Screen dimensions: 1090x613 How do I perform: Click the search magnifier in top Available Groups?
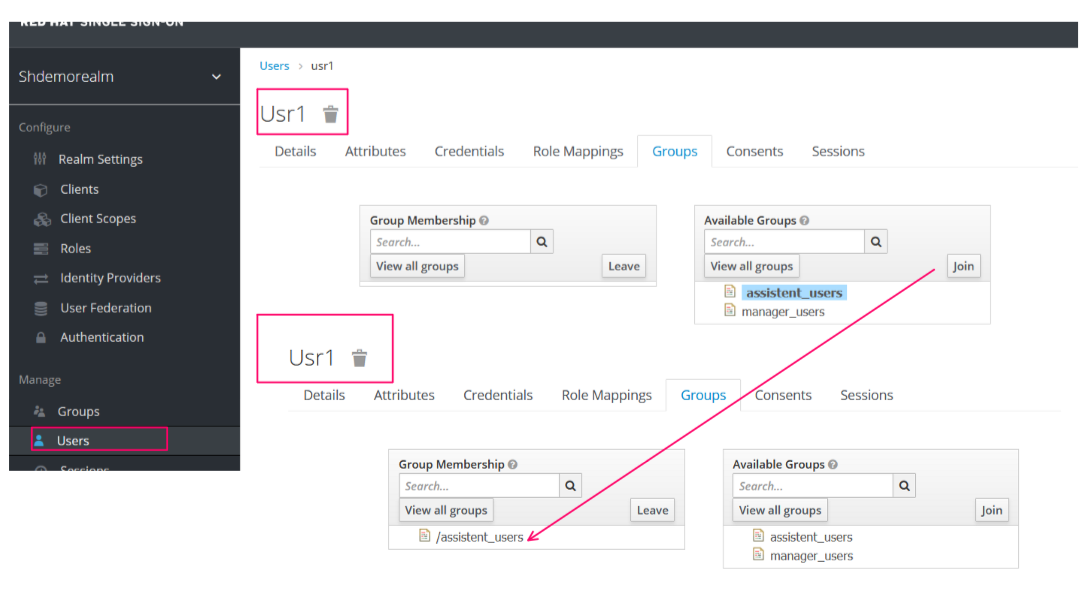tap(876, 242)
